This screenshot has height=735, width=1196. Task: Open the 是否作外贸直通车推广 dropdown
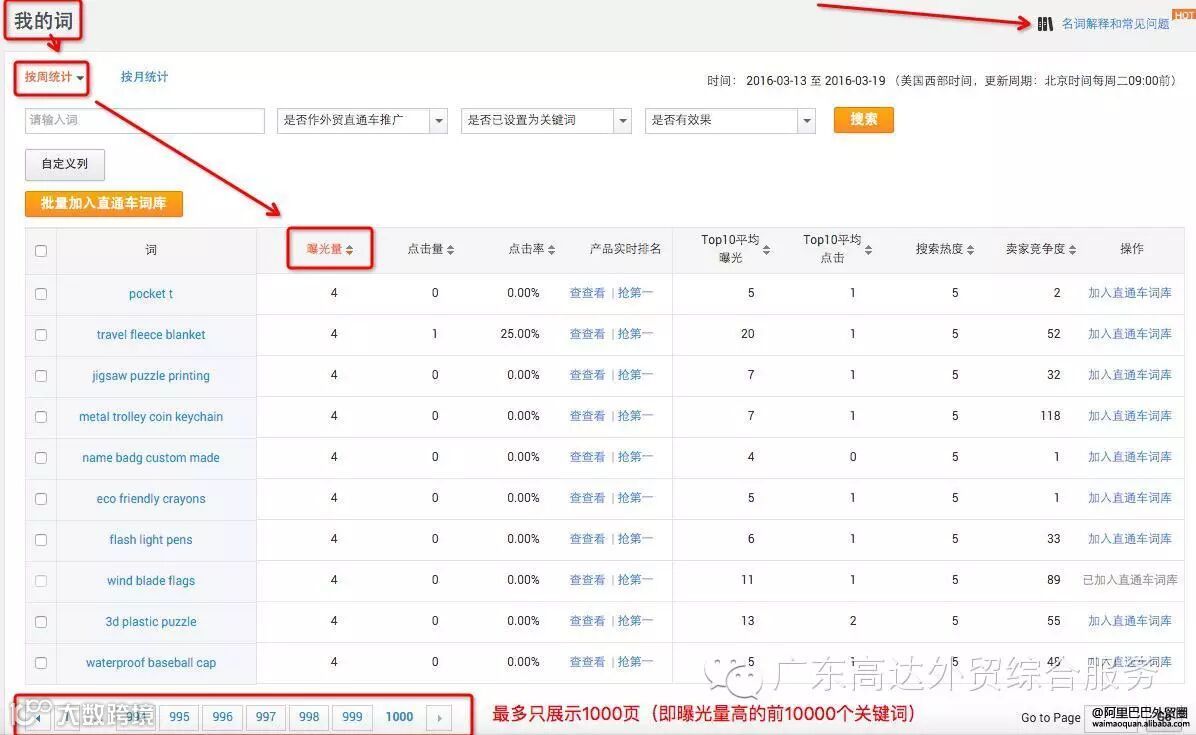tap(438, 120)
